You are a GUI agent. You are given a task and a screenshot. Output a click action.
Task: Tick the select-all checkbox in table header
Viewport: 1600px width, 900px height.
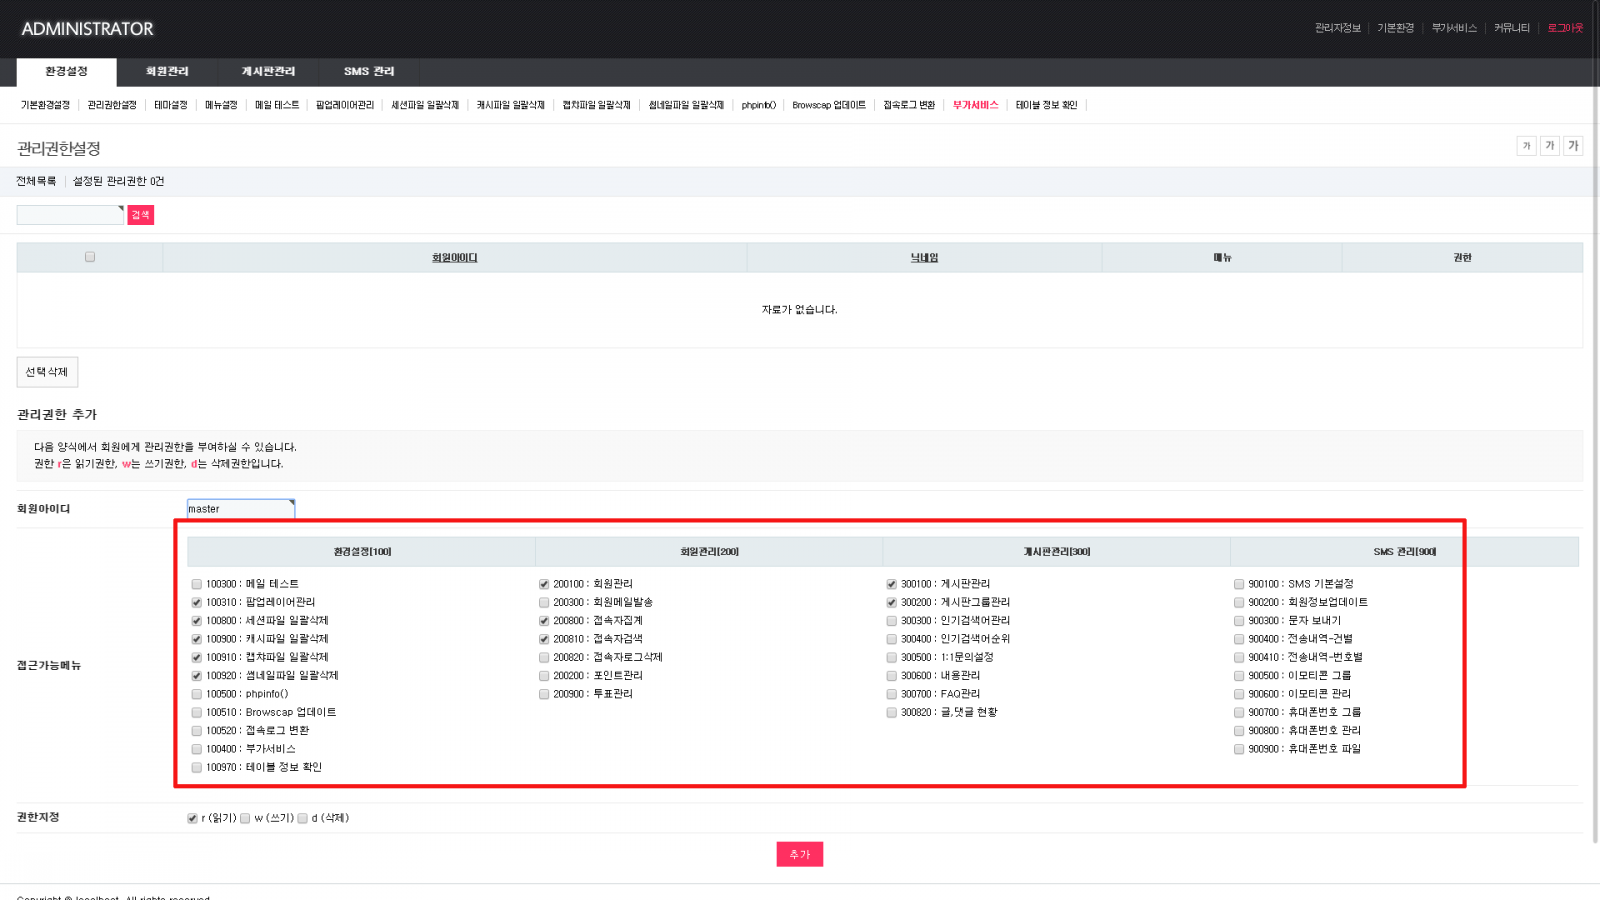(x=90, y=257)
